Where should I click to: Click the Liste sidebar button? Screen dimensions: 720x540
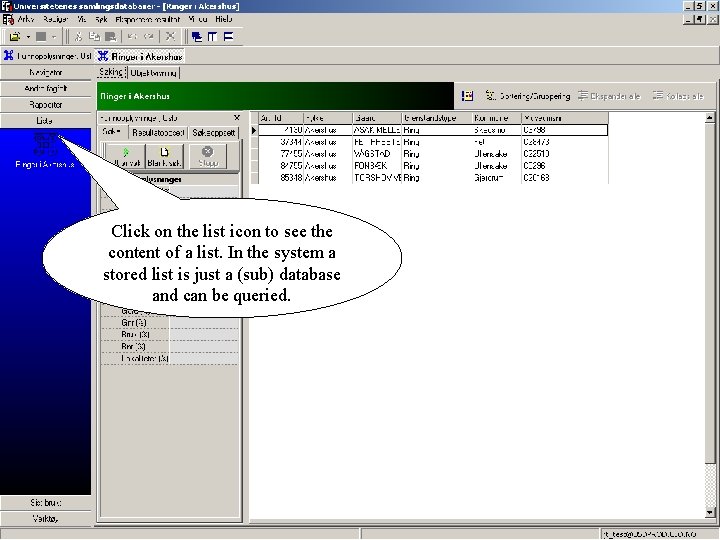click(45, 120)
